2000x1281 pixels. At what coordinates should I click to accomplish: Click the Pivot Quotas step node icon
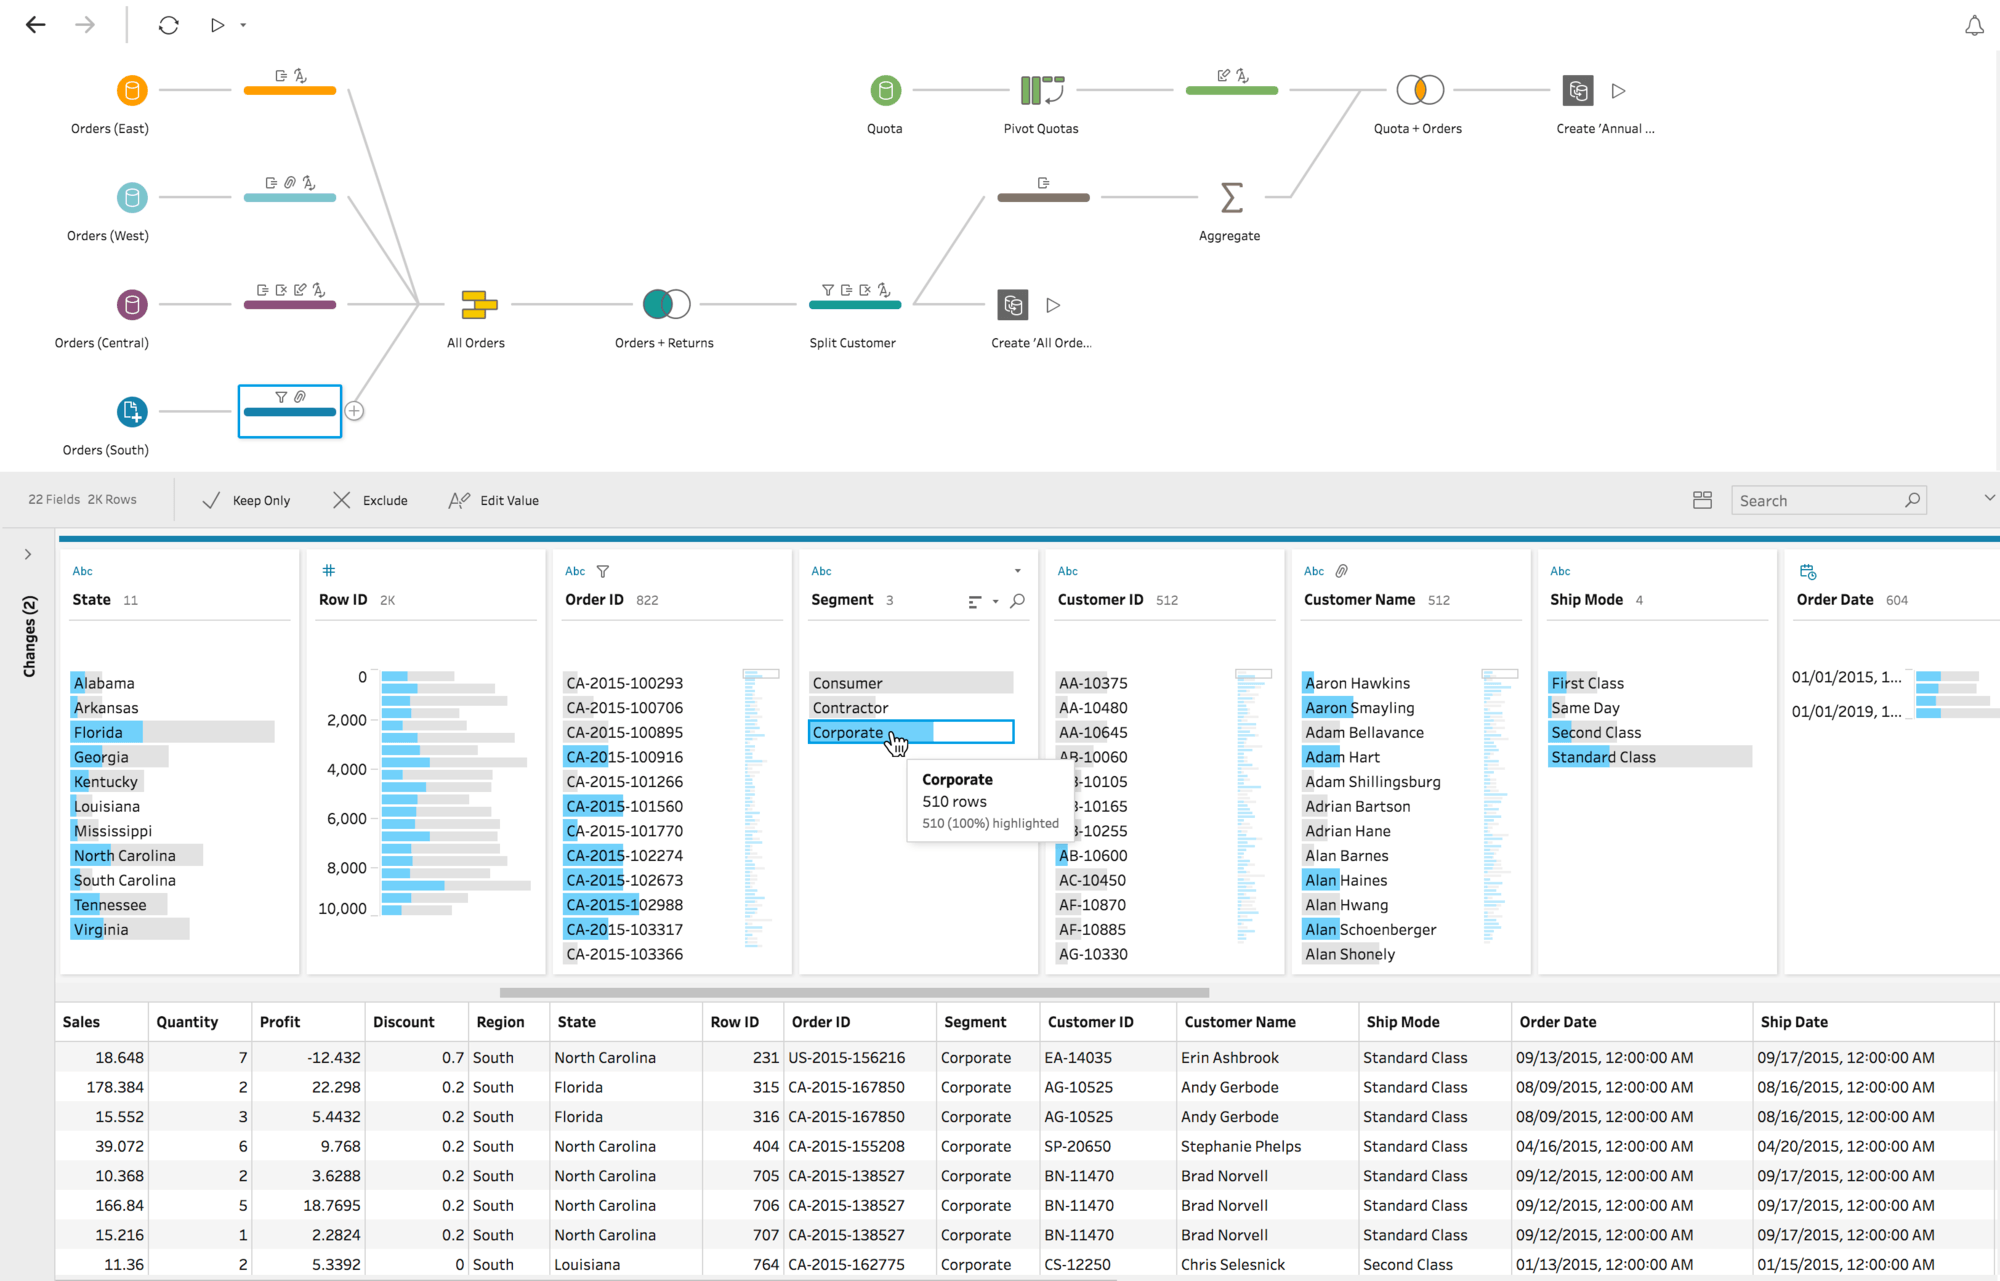pyautogui.click(x=1041, y=90)
